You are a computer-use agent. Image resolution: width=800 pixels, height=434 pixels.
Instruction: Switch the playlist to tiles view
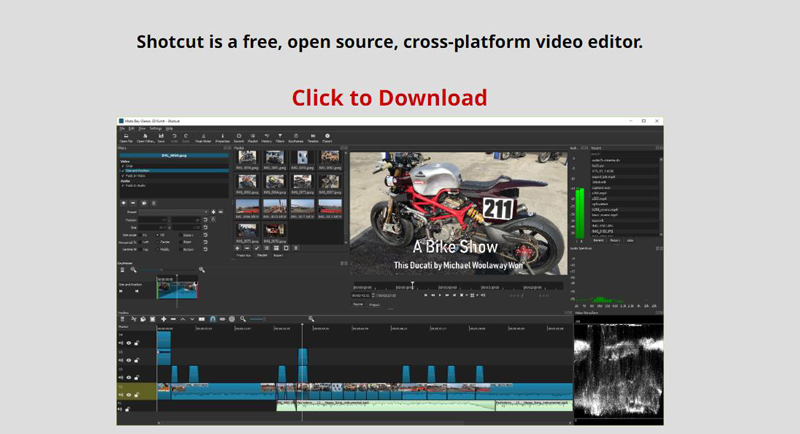[x=276, y=248]
